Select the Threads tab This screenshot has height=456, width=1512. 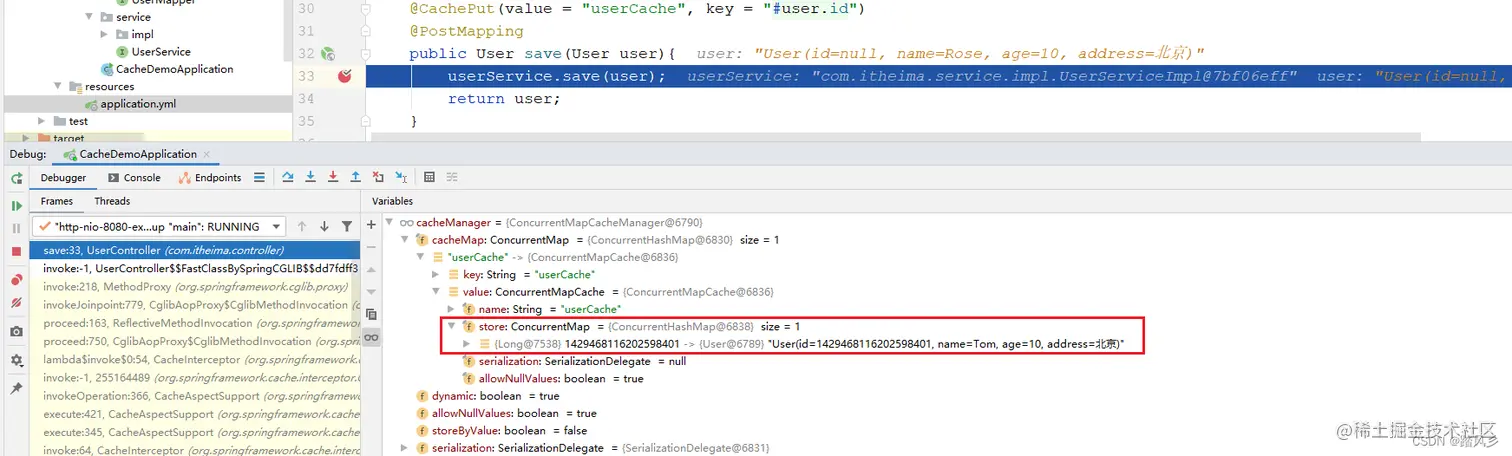pyautogui.click(x=112, y=201)
